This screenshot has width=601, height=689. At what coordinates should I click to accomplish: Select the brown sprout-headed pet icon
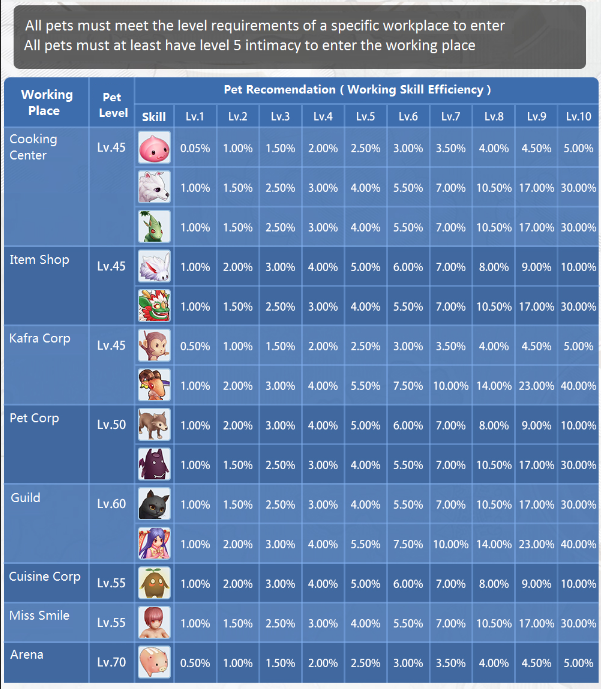(x=154, y=583)
